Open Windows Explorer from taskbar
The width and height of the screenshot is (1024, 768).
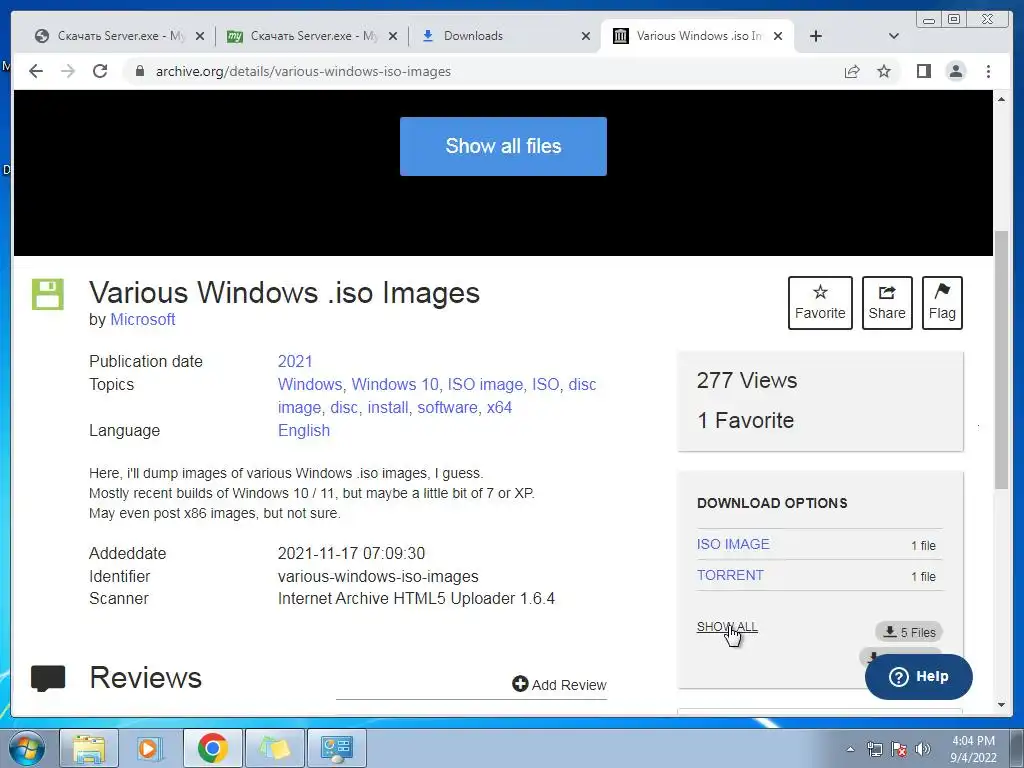89,748
